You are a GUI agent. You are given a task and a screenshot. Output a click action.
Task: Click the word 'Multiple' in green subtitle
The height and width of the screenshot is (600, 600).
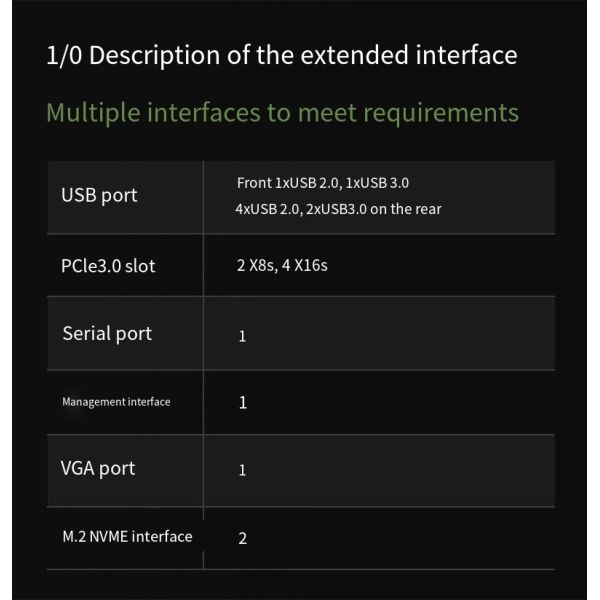[x=98, y=111]
